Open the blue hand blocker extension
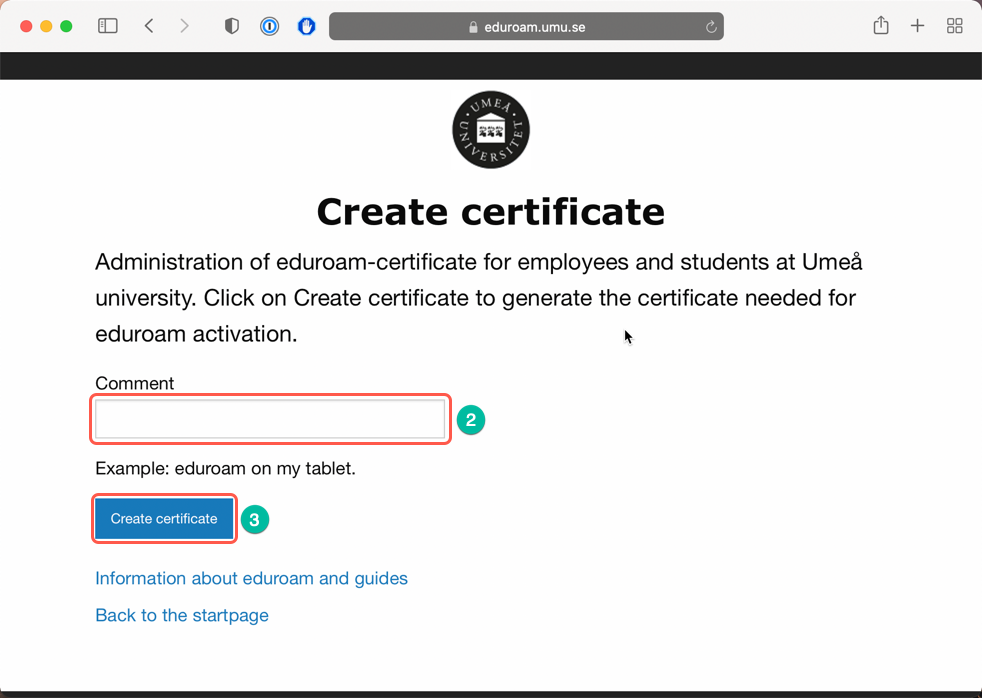 [x=306, y=26]
